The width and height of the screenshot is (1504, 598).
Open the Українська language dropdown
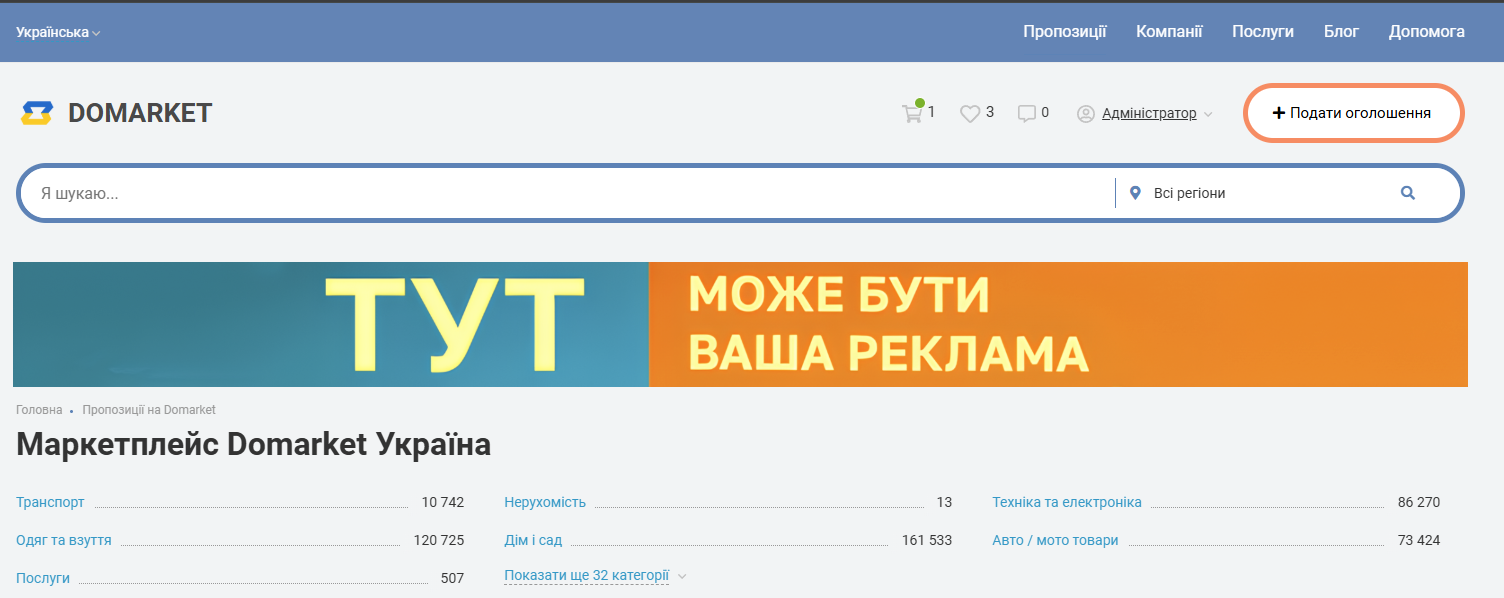(x=58, y=32)
